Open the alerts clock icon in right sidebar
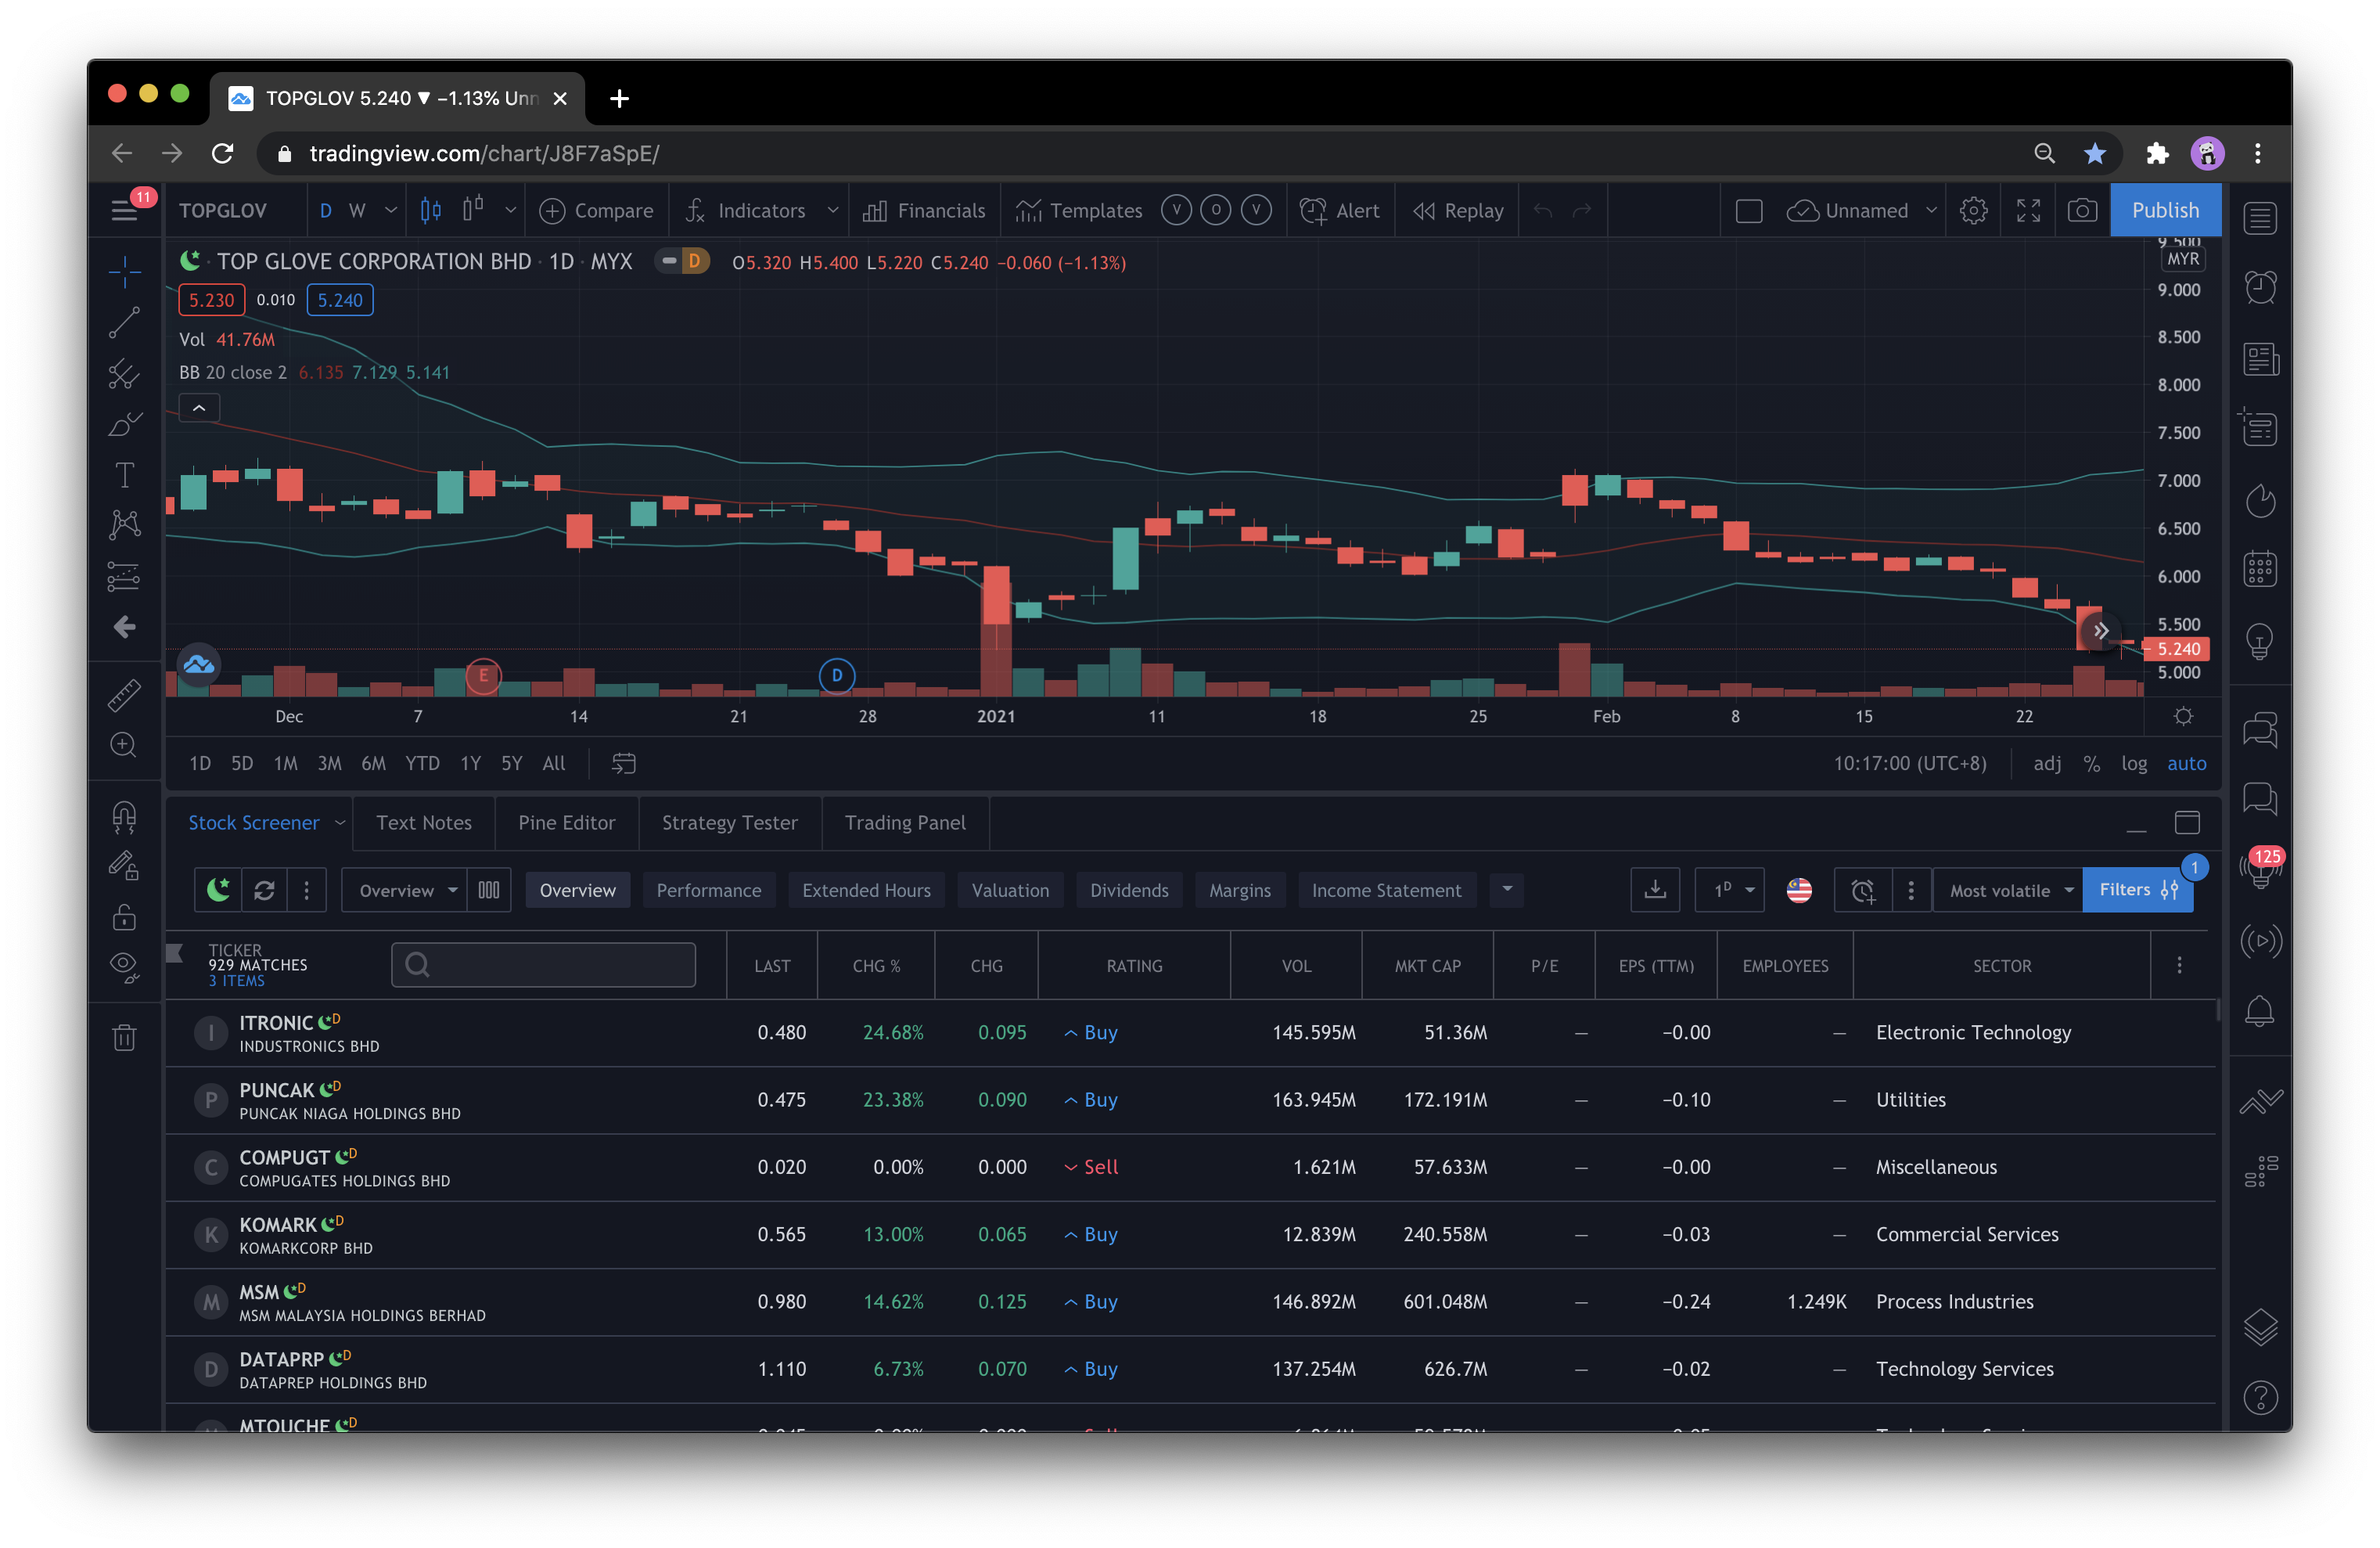The height and width of the screenshot is (1548, 2380). click(2260, 288)
